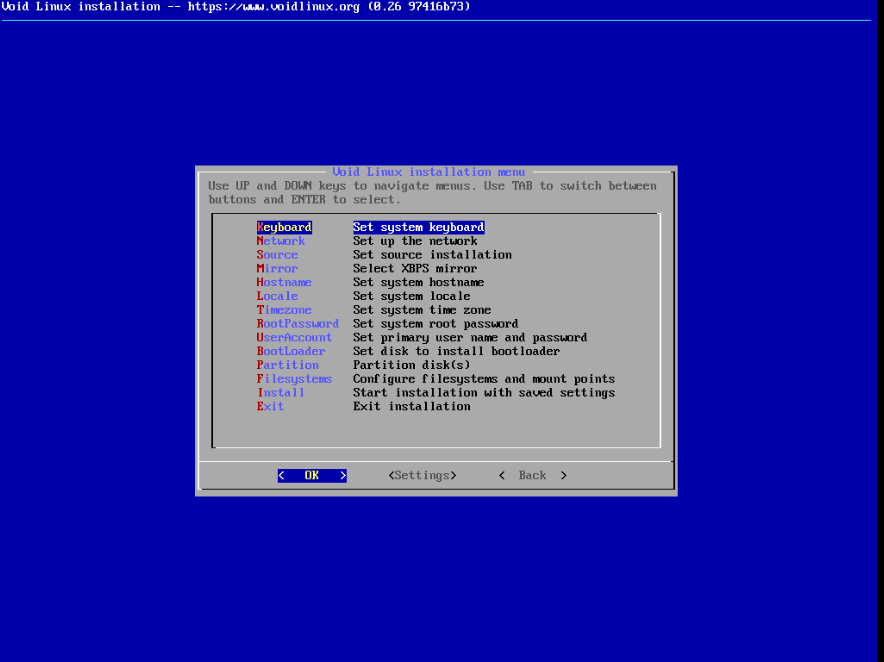The image size is (884, 662).
Task: Open the Settings button
Action: [422, 475]
